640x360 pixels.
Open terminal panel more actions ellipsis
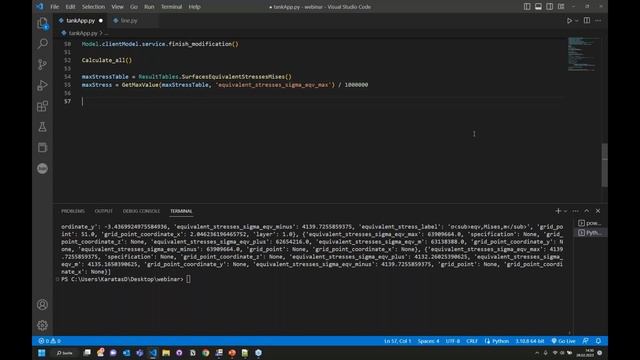(576, 211)
